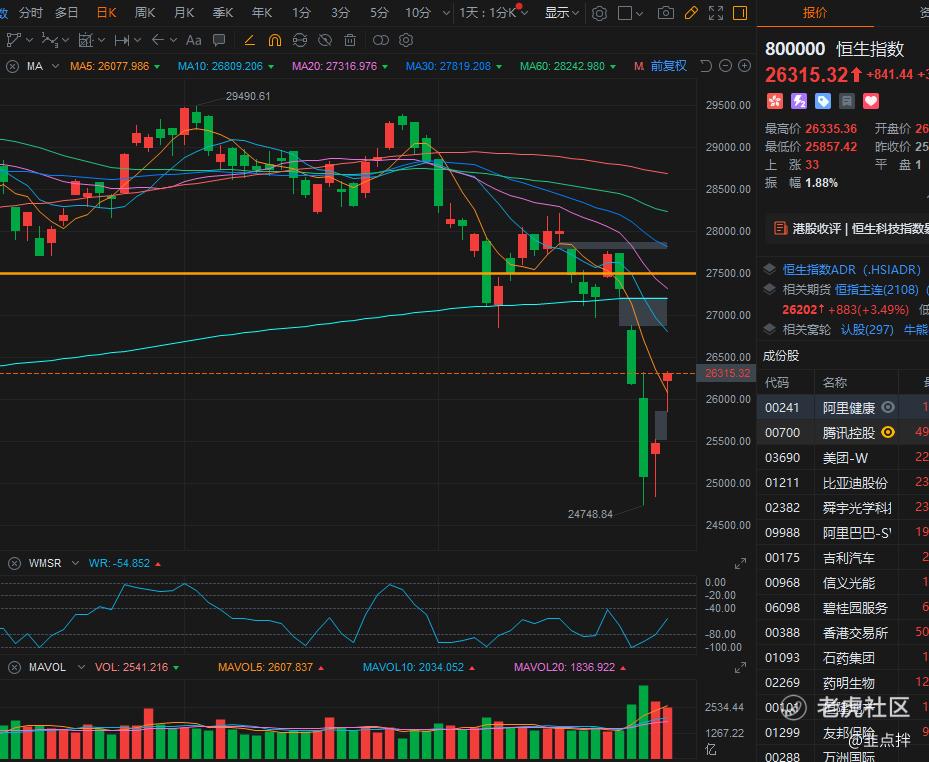The image size is (929, 762).
Task: Toggle the drawing pencil tool
Action: tap(691, 13)
